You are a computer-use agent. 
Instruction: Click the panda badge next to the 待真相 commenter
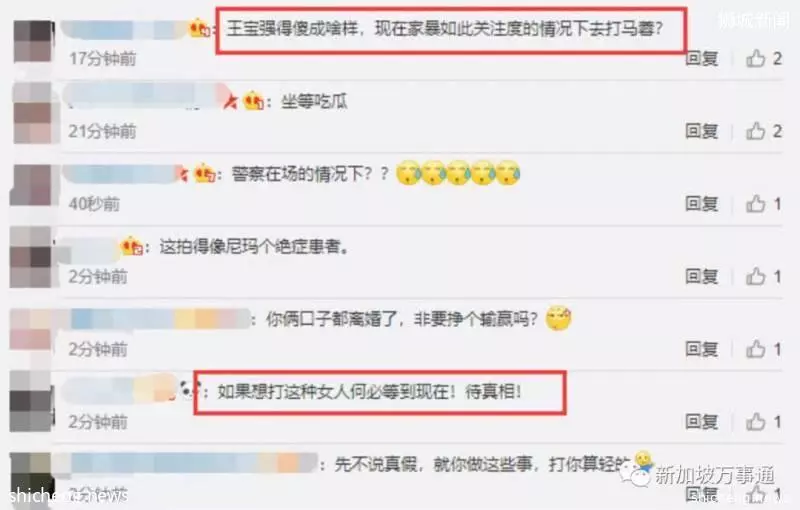(x=190, y=390)
